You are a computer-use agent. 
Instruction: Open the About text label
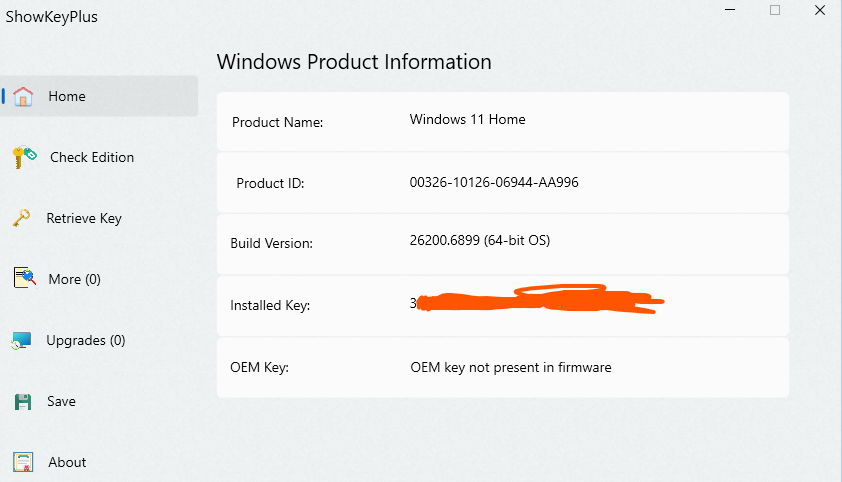point(67,462)
